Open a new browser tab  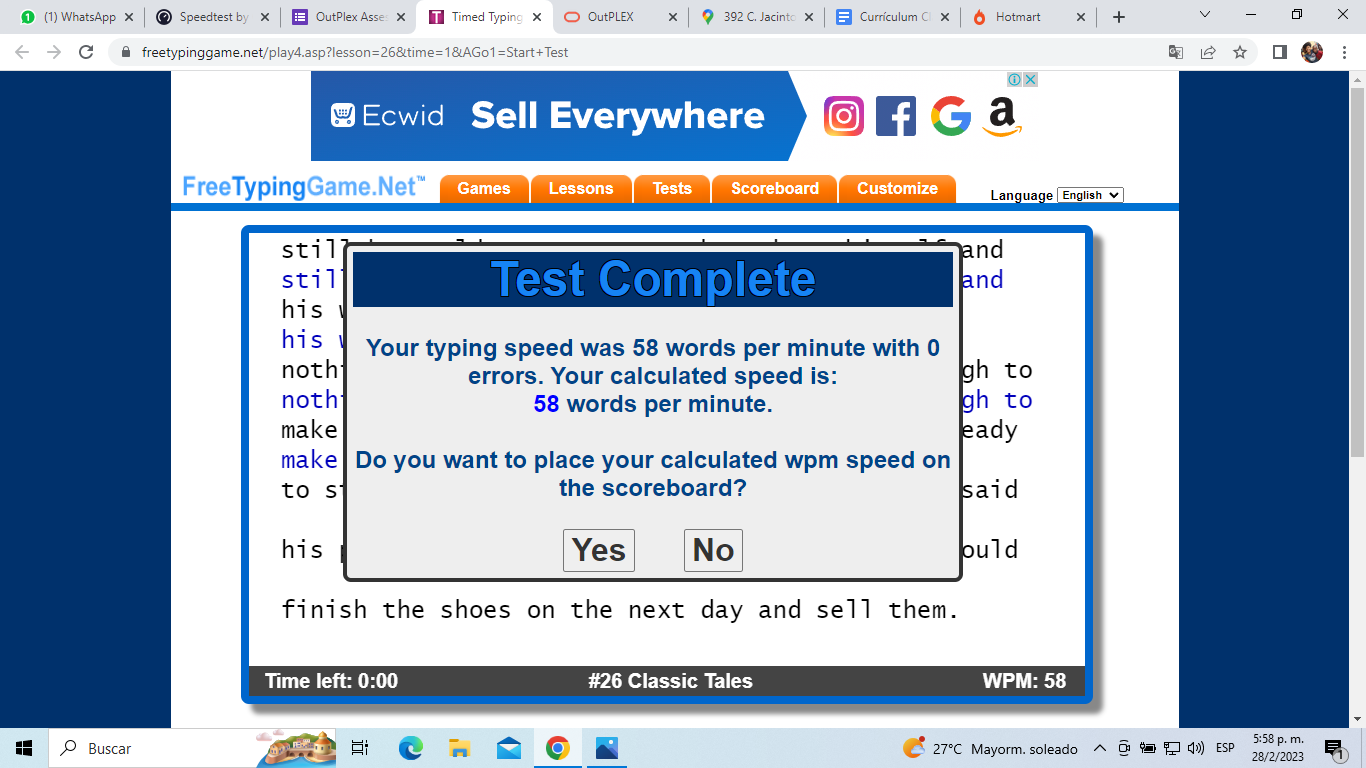click(x=1119, y=17)
